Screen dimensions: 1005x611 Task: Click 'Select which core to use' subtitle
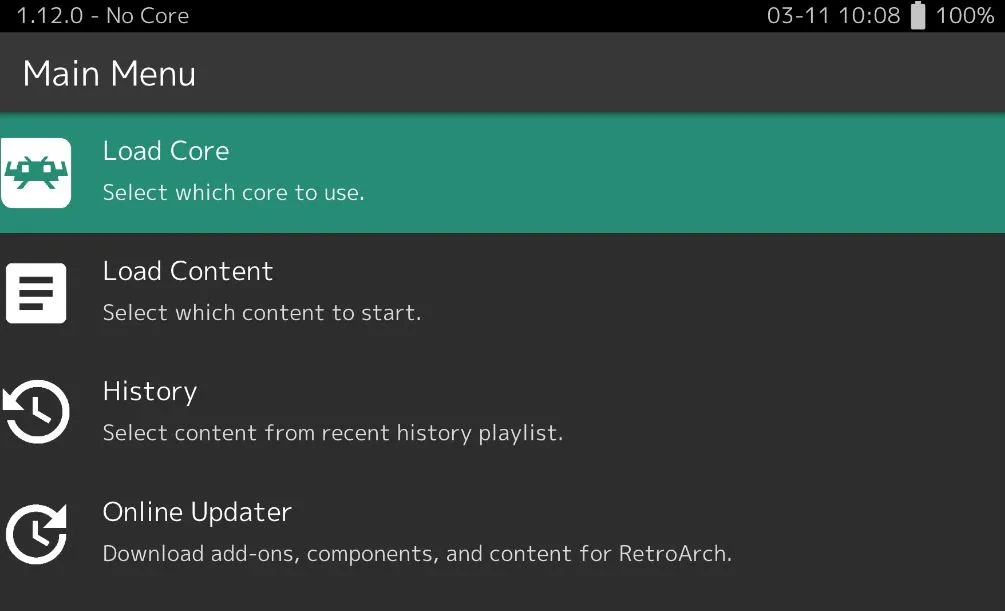233,192
